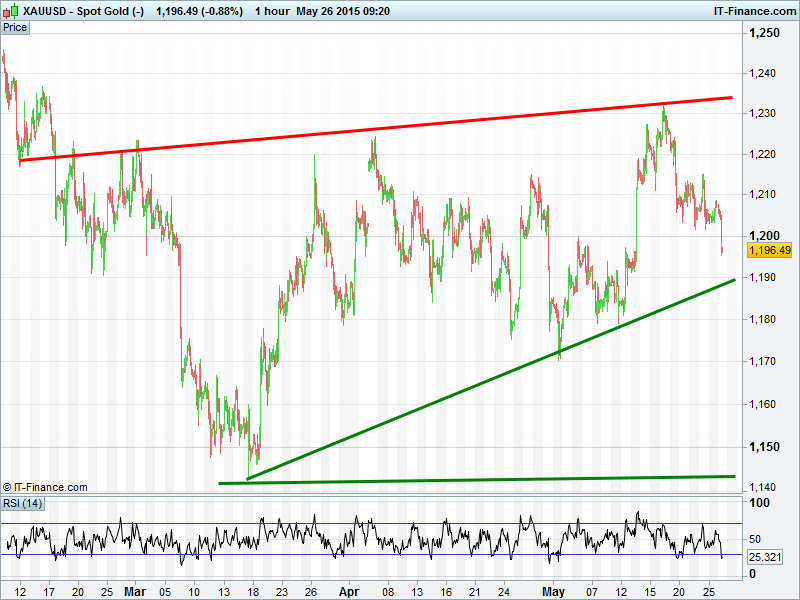This screenshot has width=800, height=600.
Task: Select the horizontal green support line
Action: (x=480, y=479)
